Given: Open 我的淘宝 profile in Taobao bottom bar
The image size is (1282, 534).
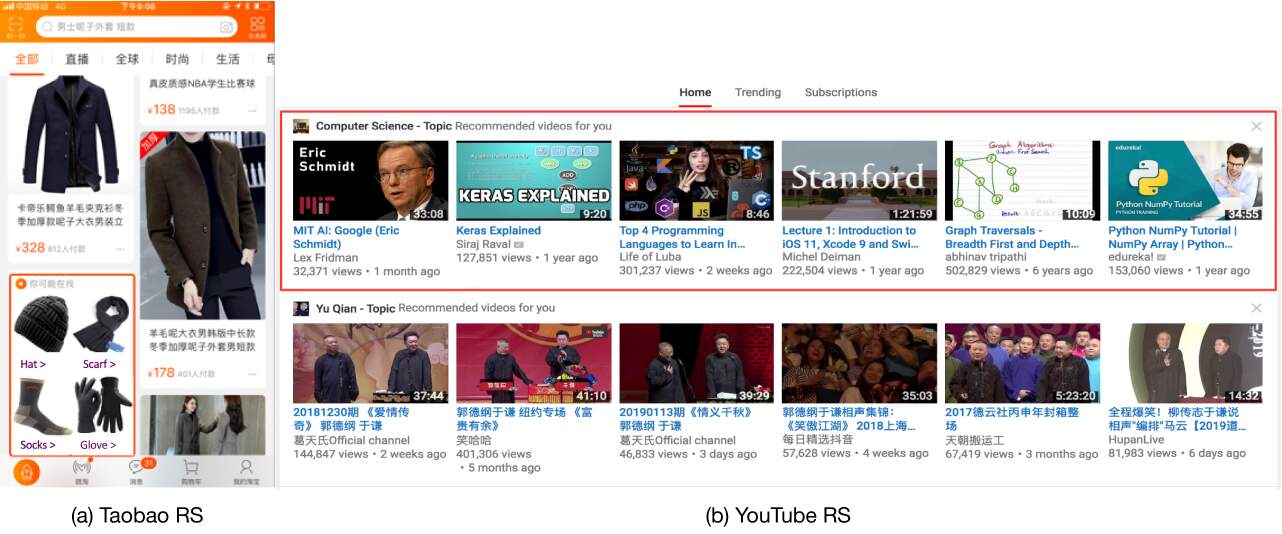Looking at the screenshot, I should [245, 471].
